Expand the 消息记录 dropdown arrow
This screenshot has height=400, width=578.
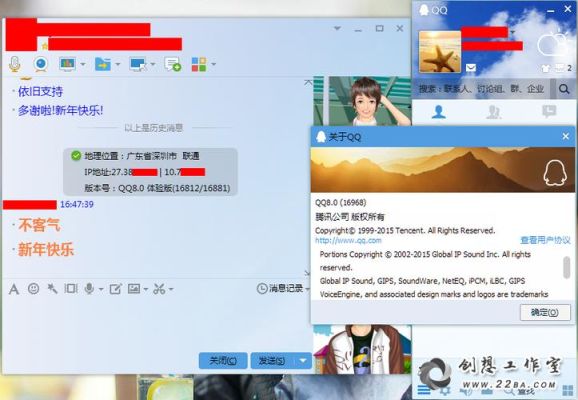tap(307, 289)
